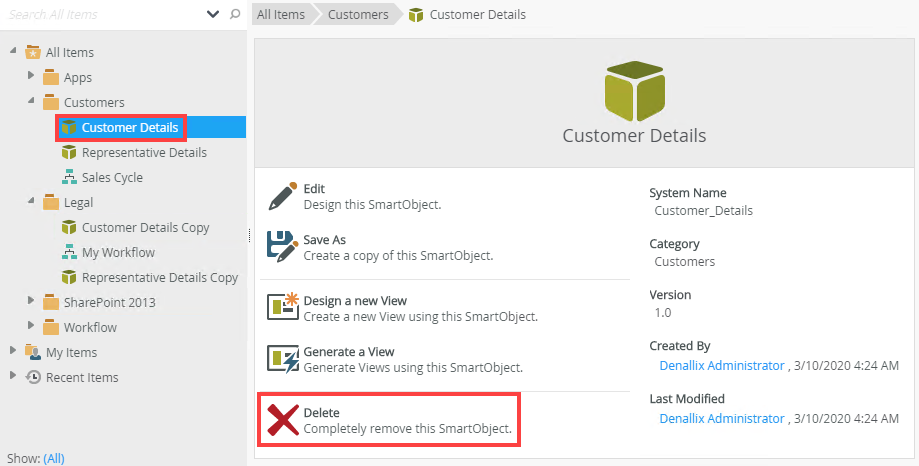The width and height of the screenshot is (919, 466).
Task: Click the Edit SmartObject pencil icon
Action: (x=282, y=196)
